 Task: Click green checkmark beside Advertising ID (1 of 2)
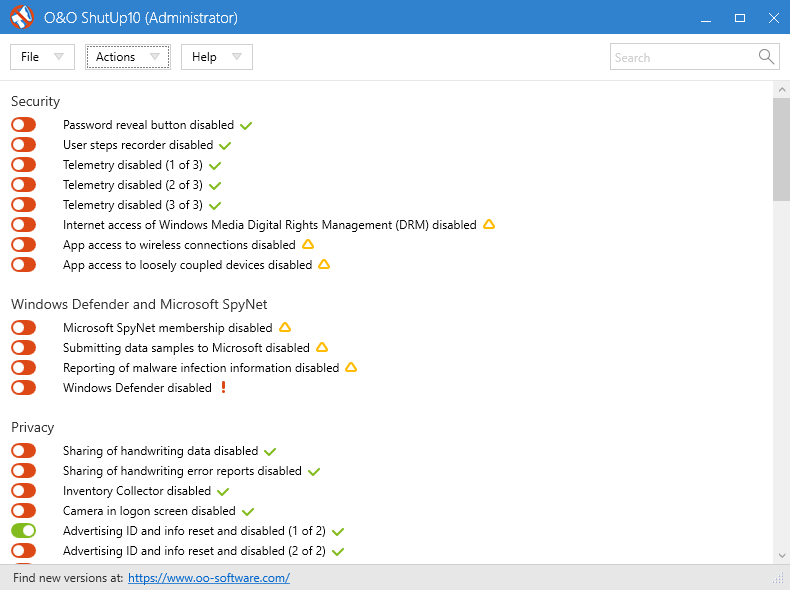click(x=338, y=532)
